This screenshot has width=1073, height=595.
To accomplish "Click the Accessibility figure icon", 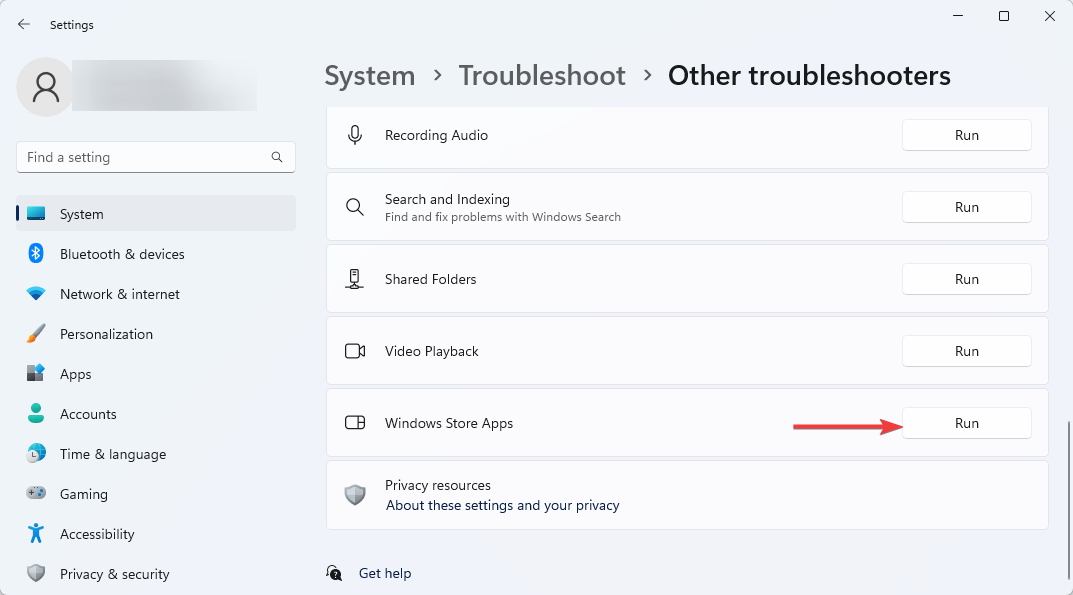I will [36, 533].
